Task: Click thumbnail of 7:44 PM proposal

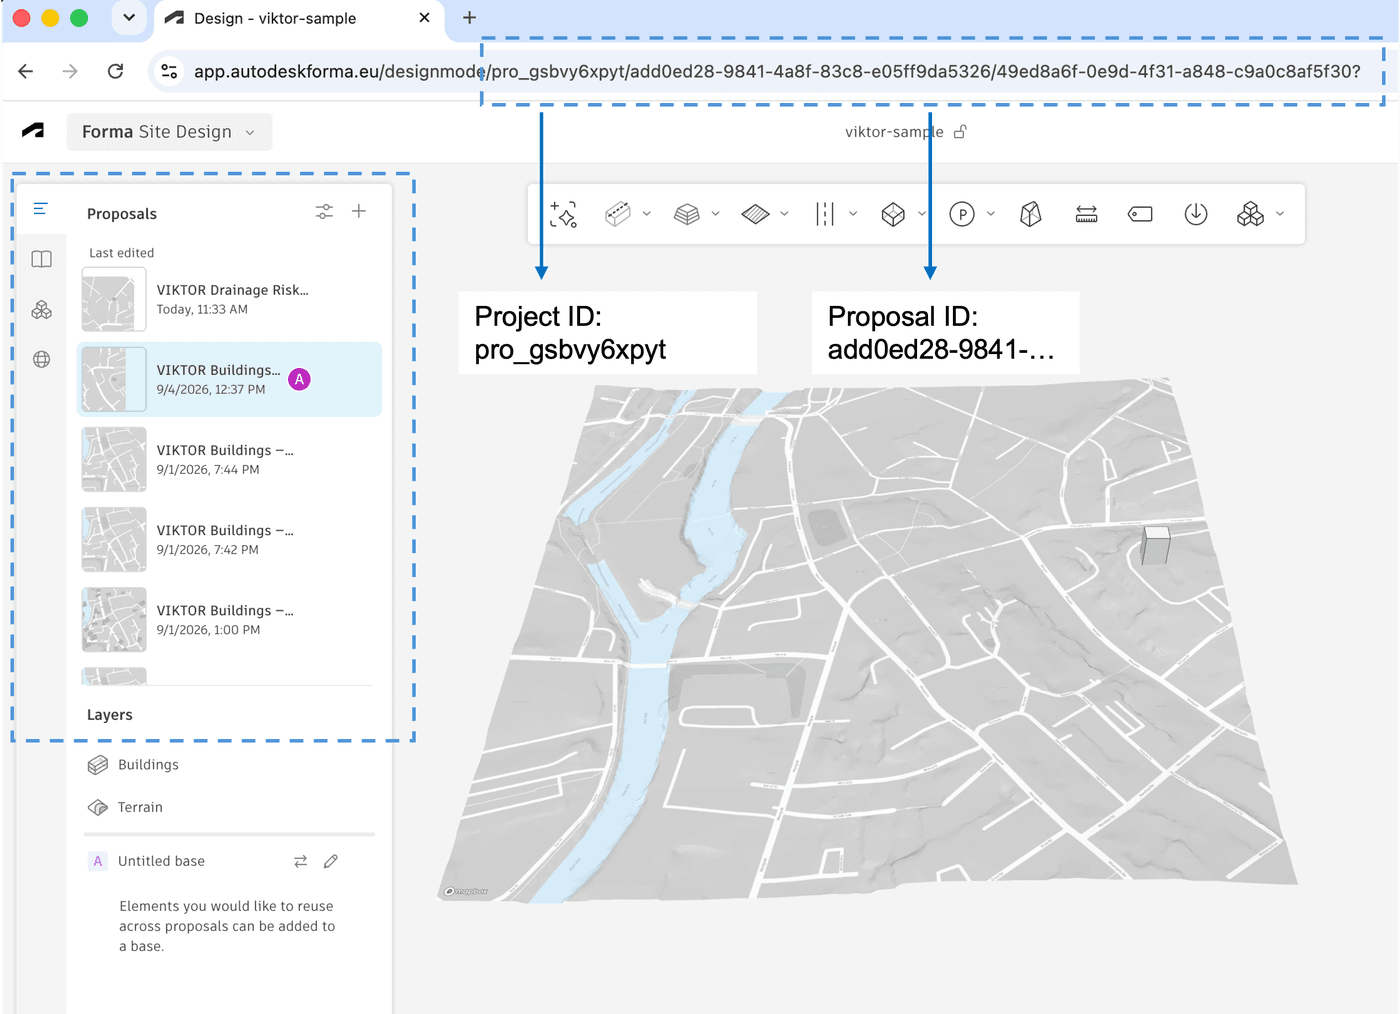Action: [x=114, y=459]
